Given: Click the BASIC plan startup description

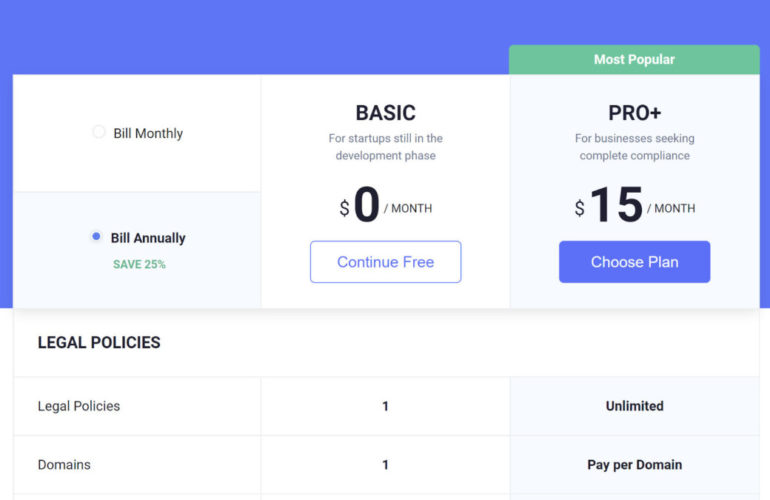Looking at the screenshot, I should click(385, 147).
